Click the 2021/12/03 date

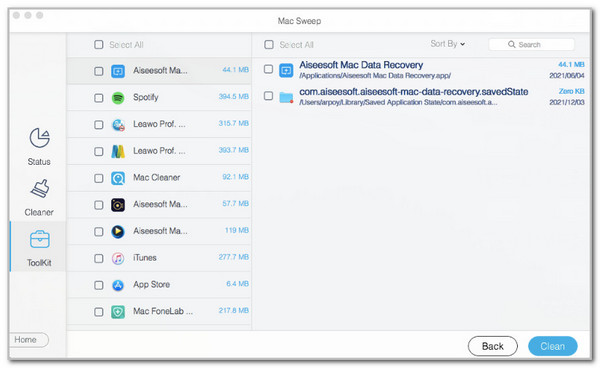(x=567, y=103)
